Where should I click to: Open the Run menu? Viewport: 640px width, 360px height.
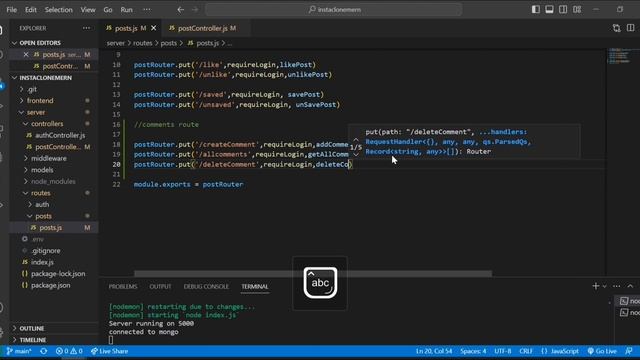click(127, 9)
